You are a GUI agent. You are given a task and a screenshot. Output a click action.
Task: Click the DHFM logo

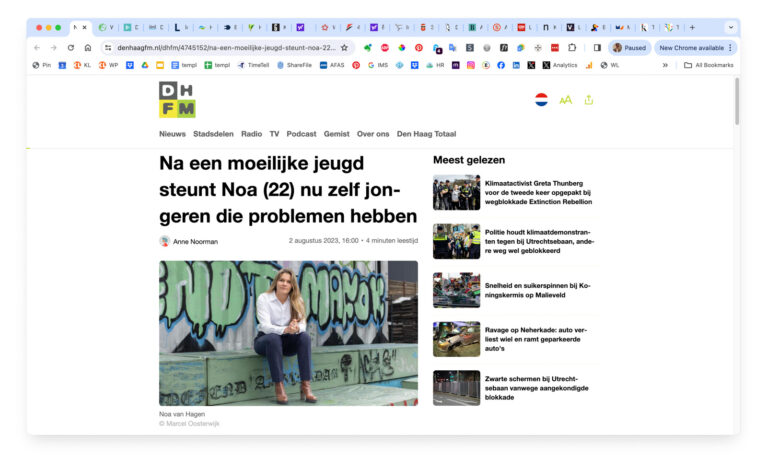click(x=177, y=100)
